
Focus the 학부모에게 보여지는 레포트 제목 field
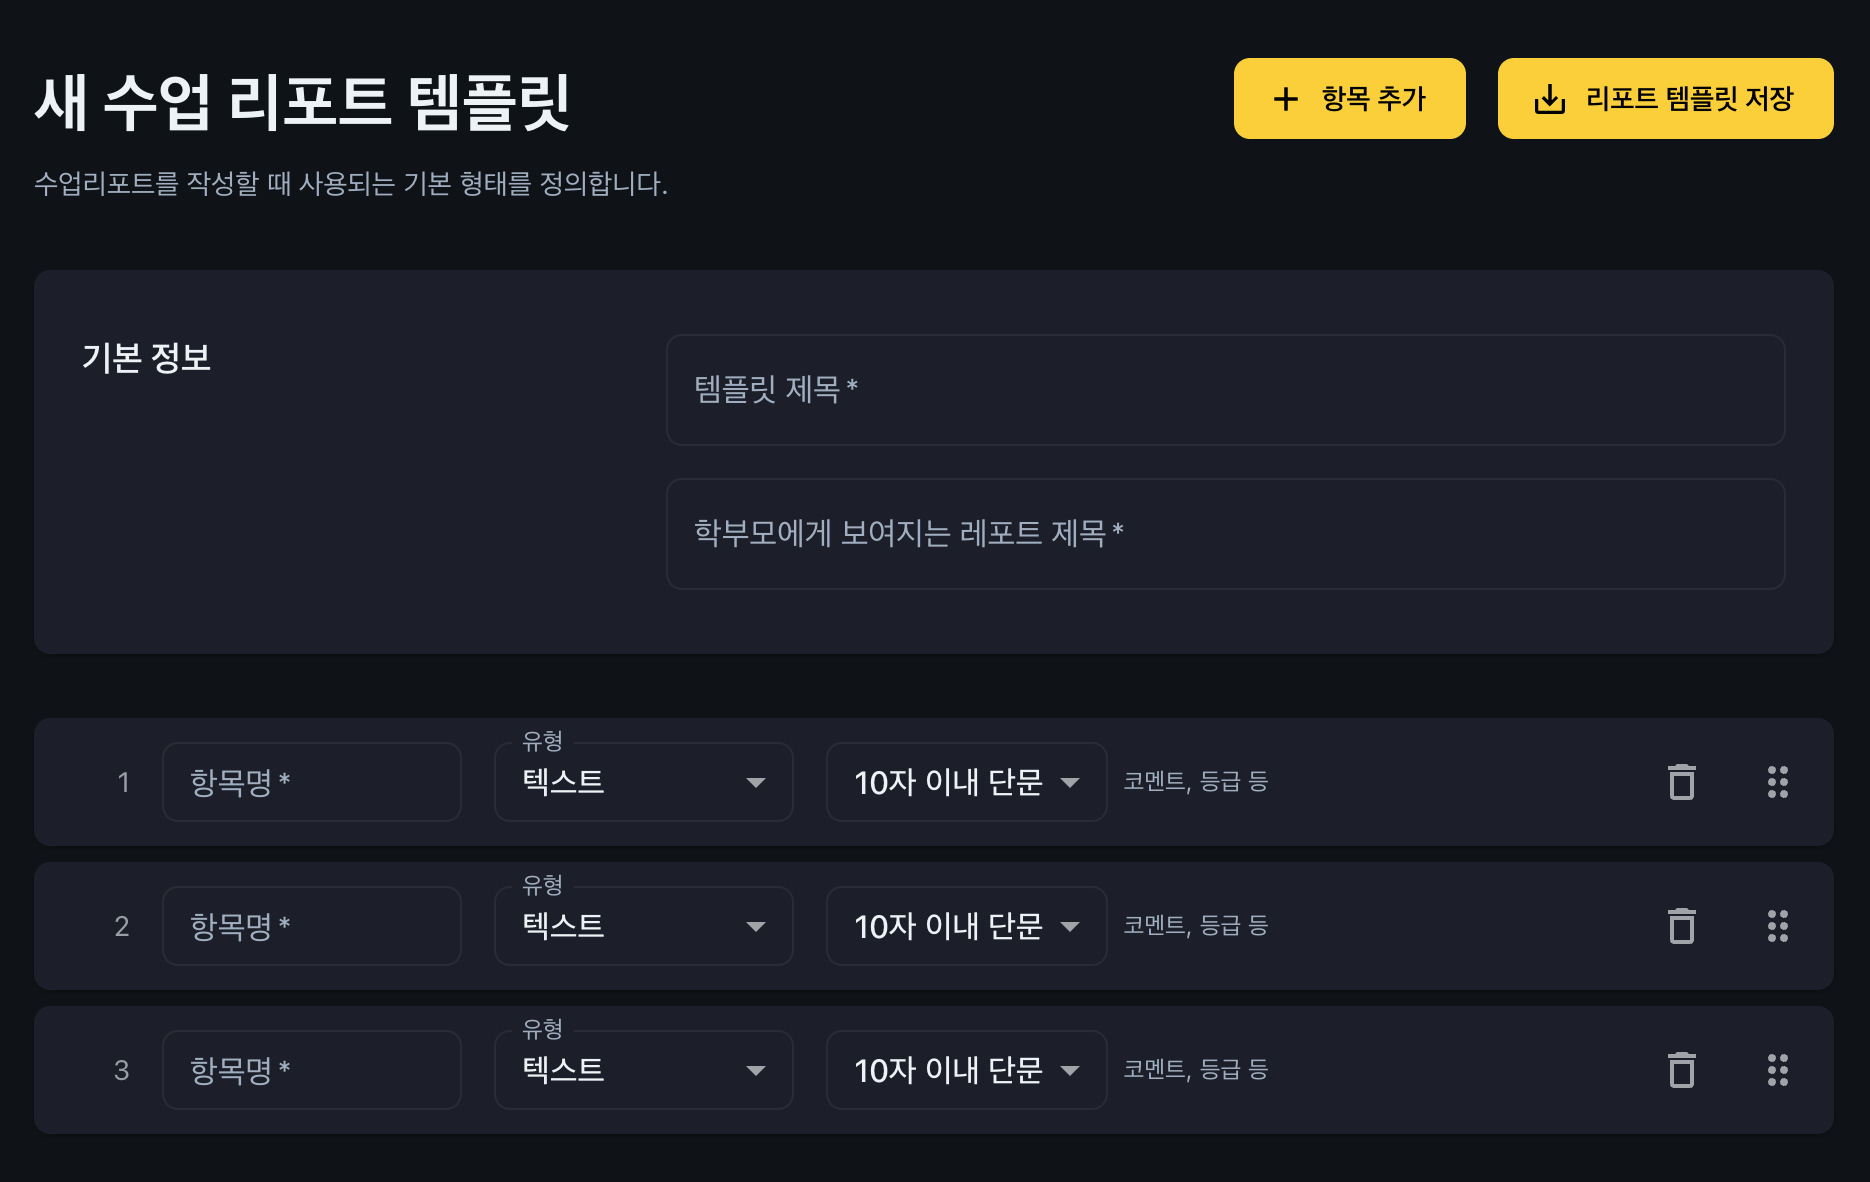tap(1225, 534)
